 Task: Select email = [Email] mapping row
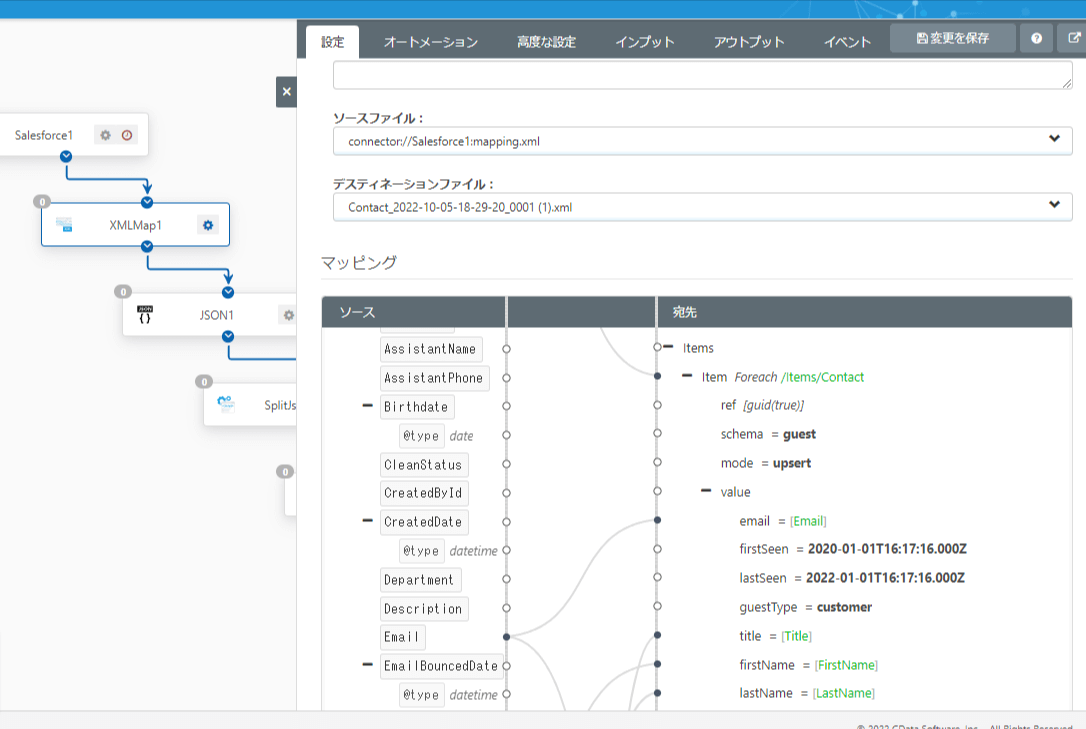click(x=783, y=521)
